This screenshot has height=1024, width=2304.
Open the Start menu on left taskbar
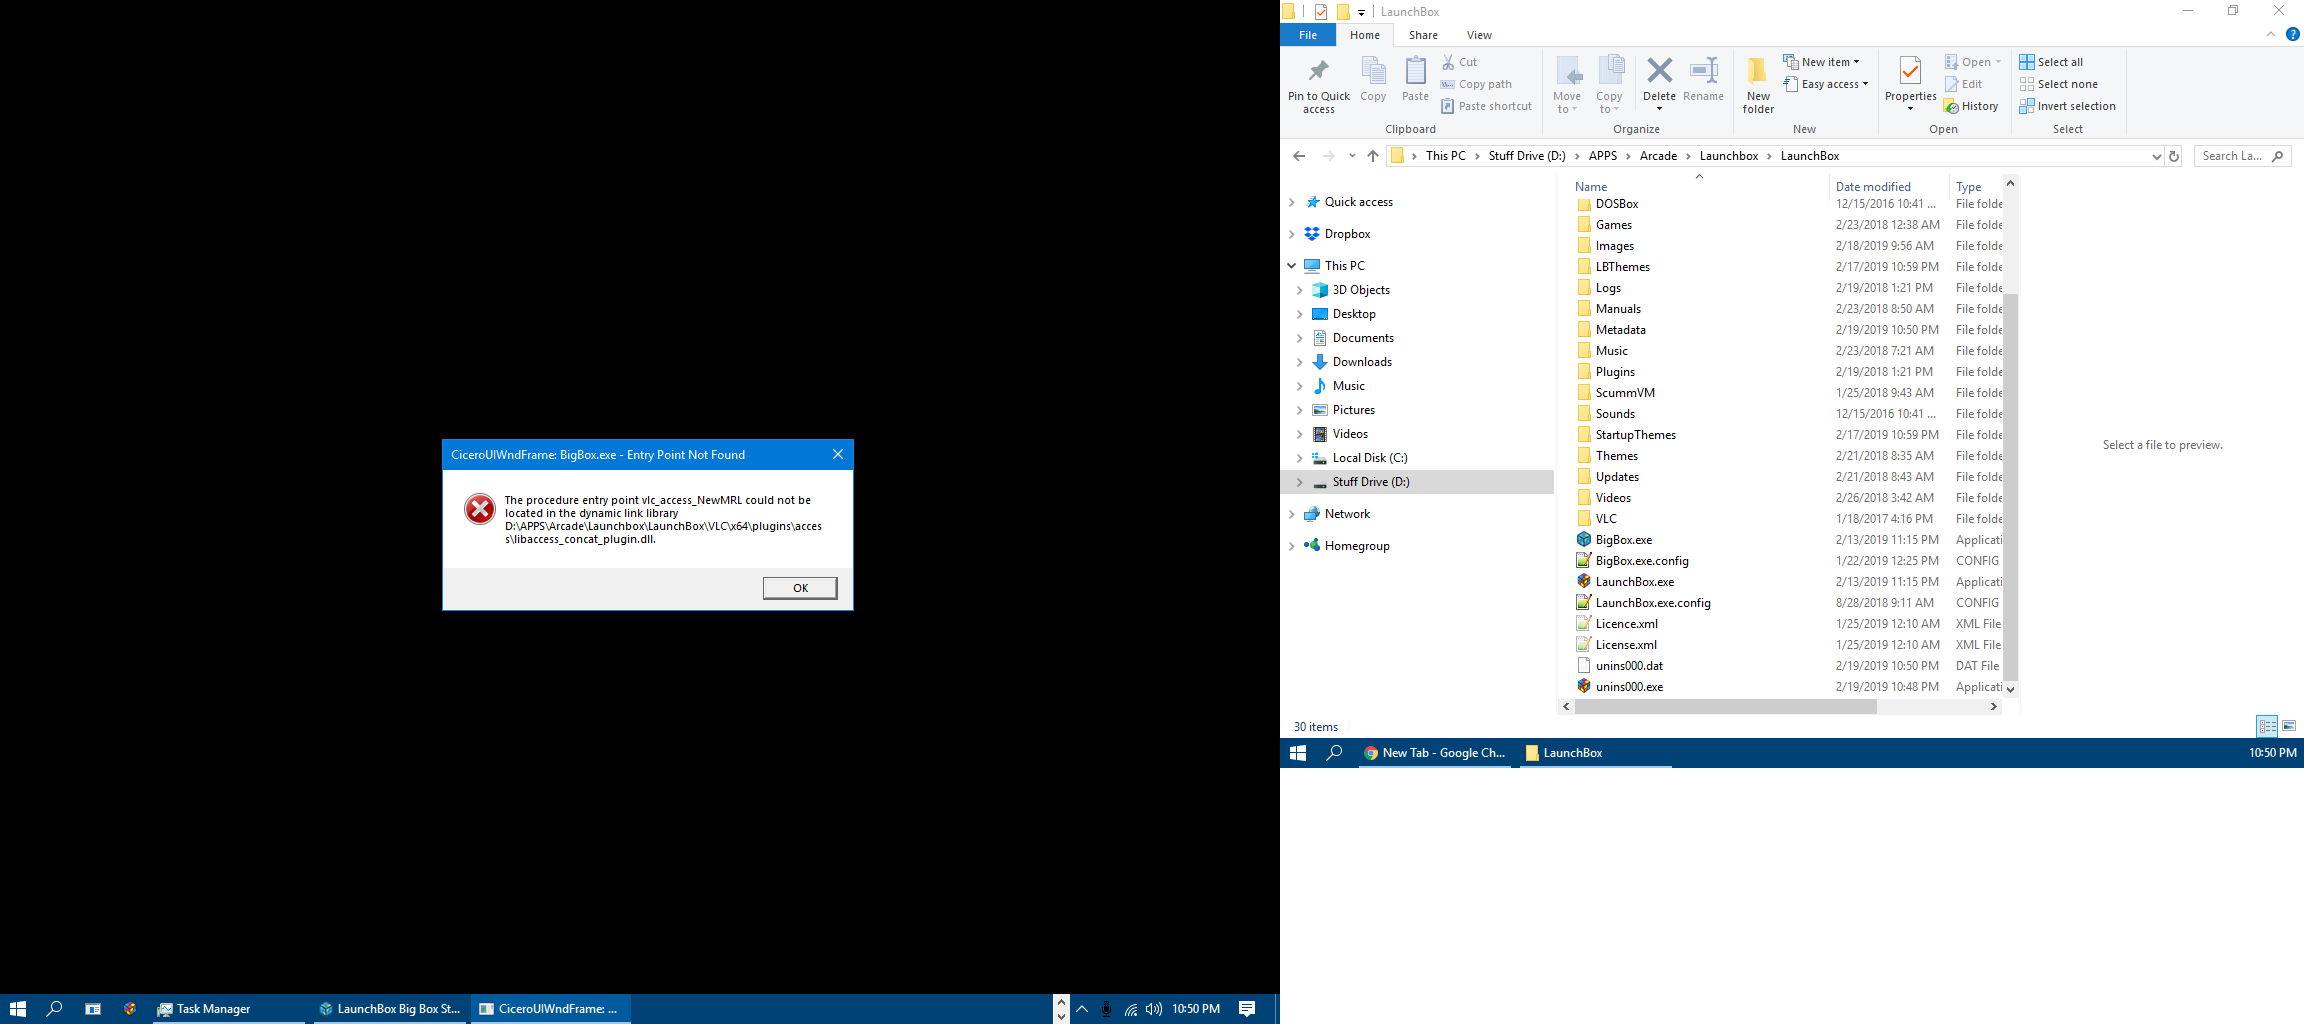(17, 1009)
